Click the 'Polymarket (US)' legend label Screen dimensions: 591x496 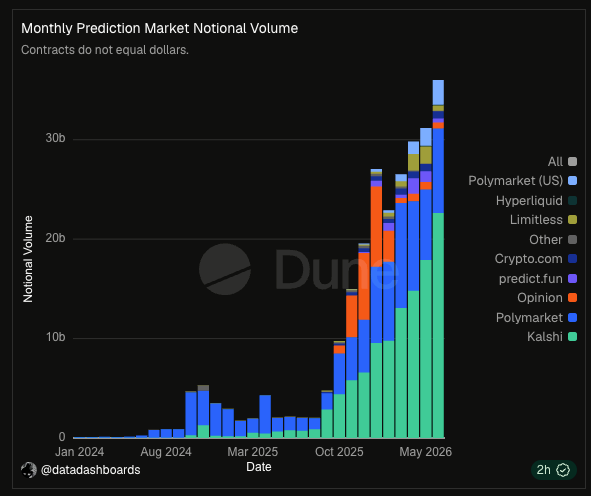click(515, 181)
